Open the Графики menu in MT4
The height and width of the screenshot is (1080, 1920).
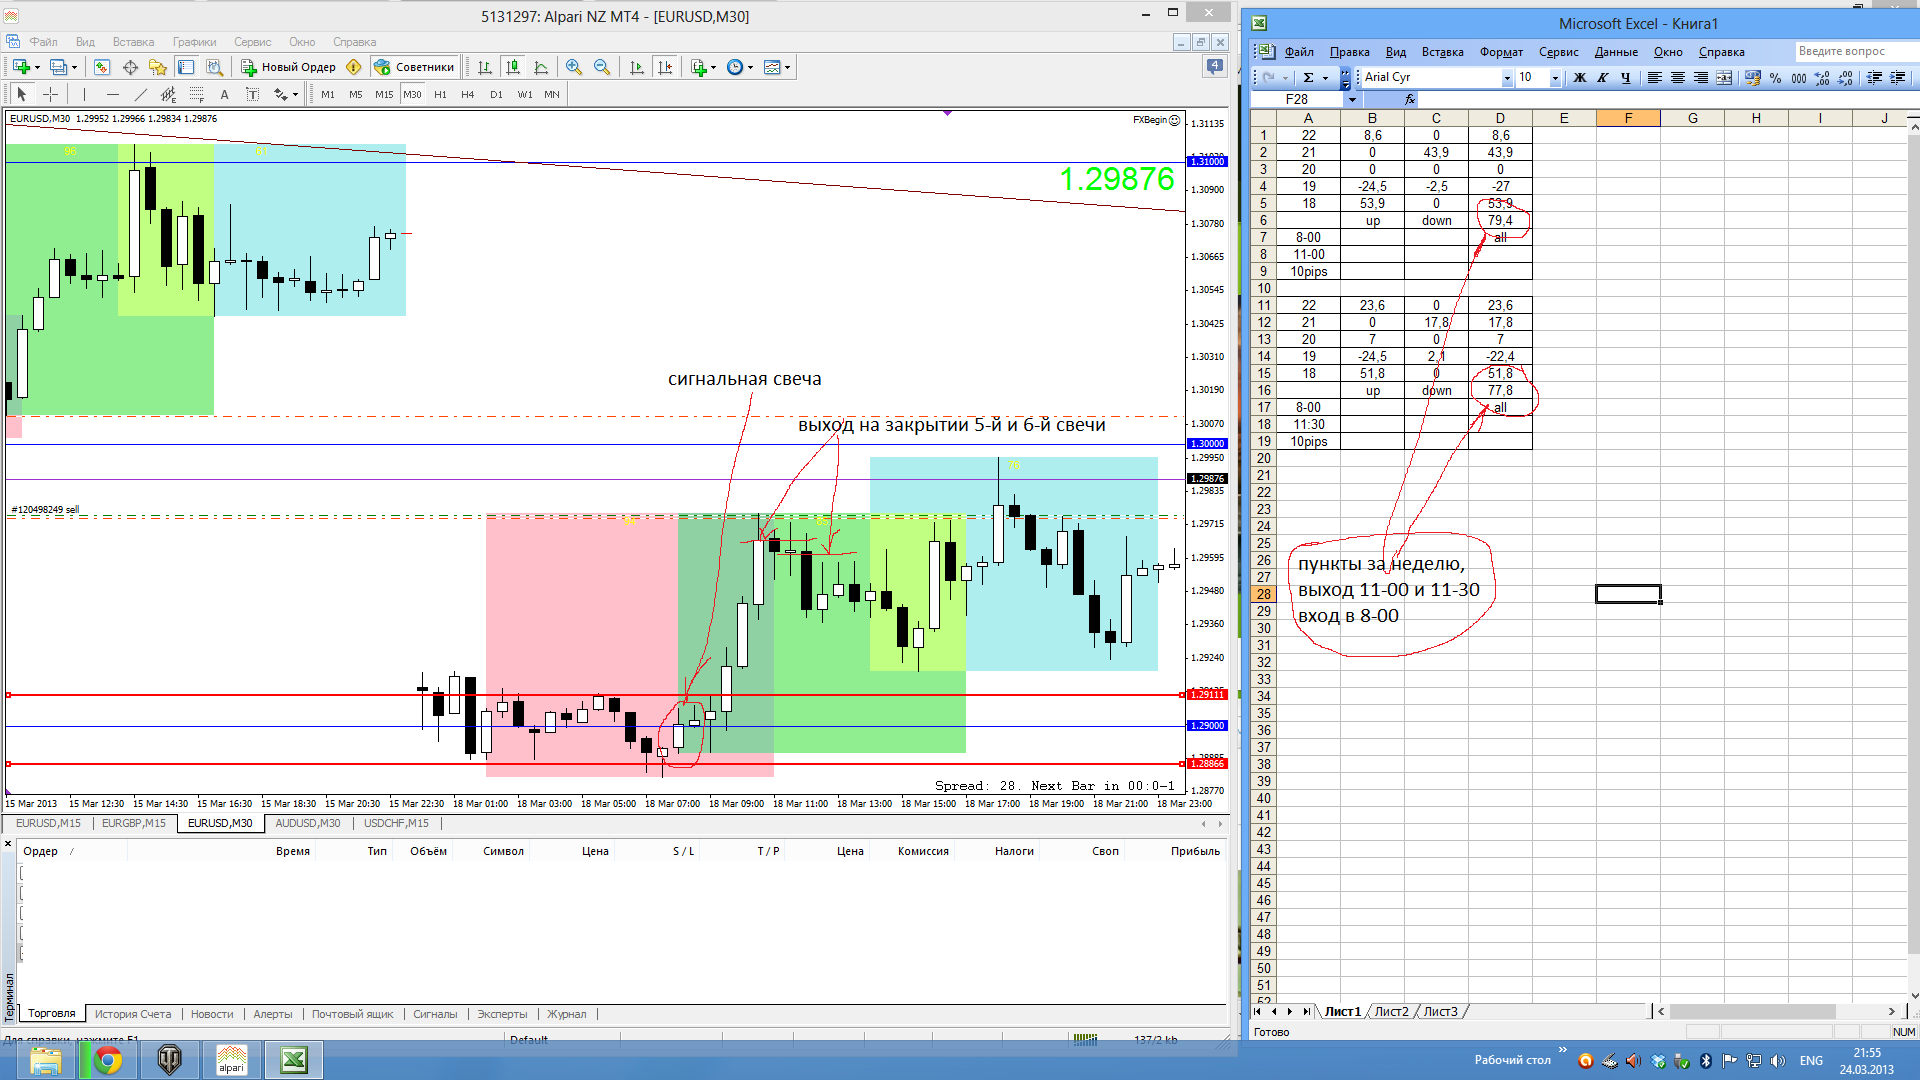(194, 42)
